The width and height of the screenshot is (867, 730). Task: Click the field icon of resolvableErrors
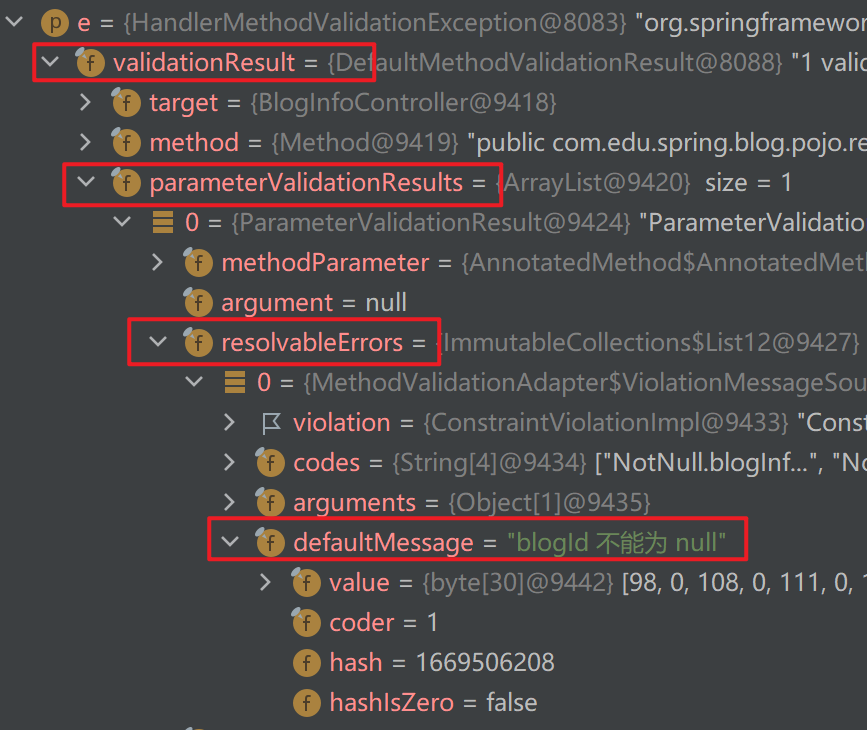tap(198, 342)
